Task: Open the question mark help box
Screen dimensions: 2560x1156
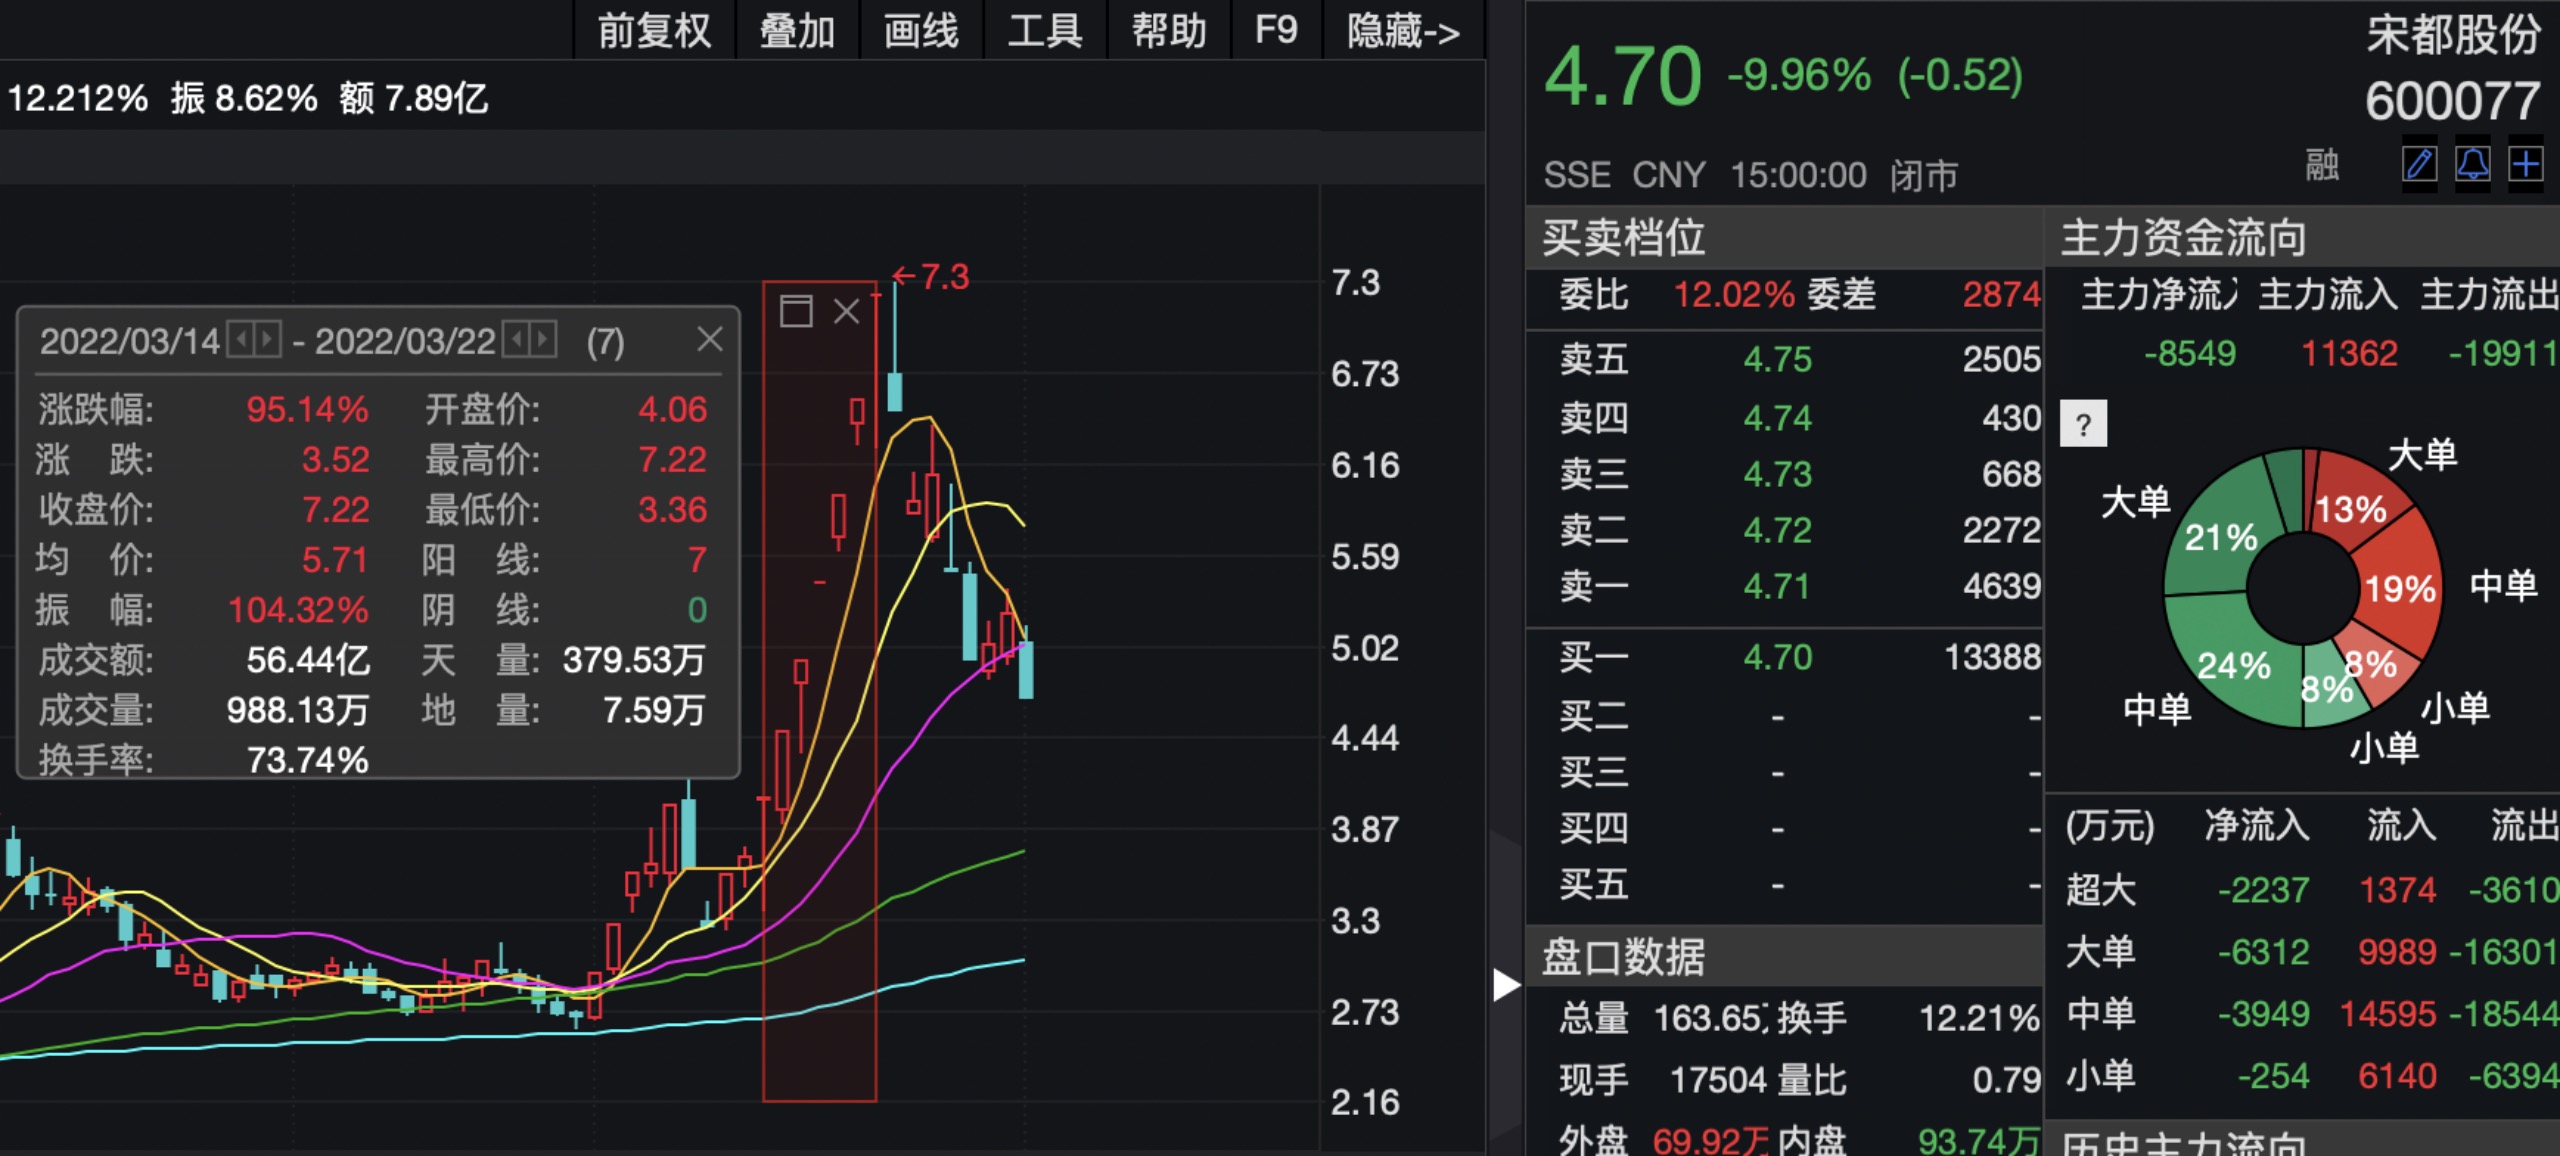Action: (2083, 425)
